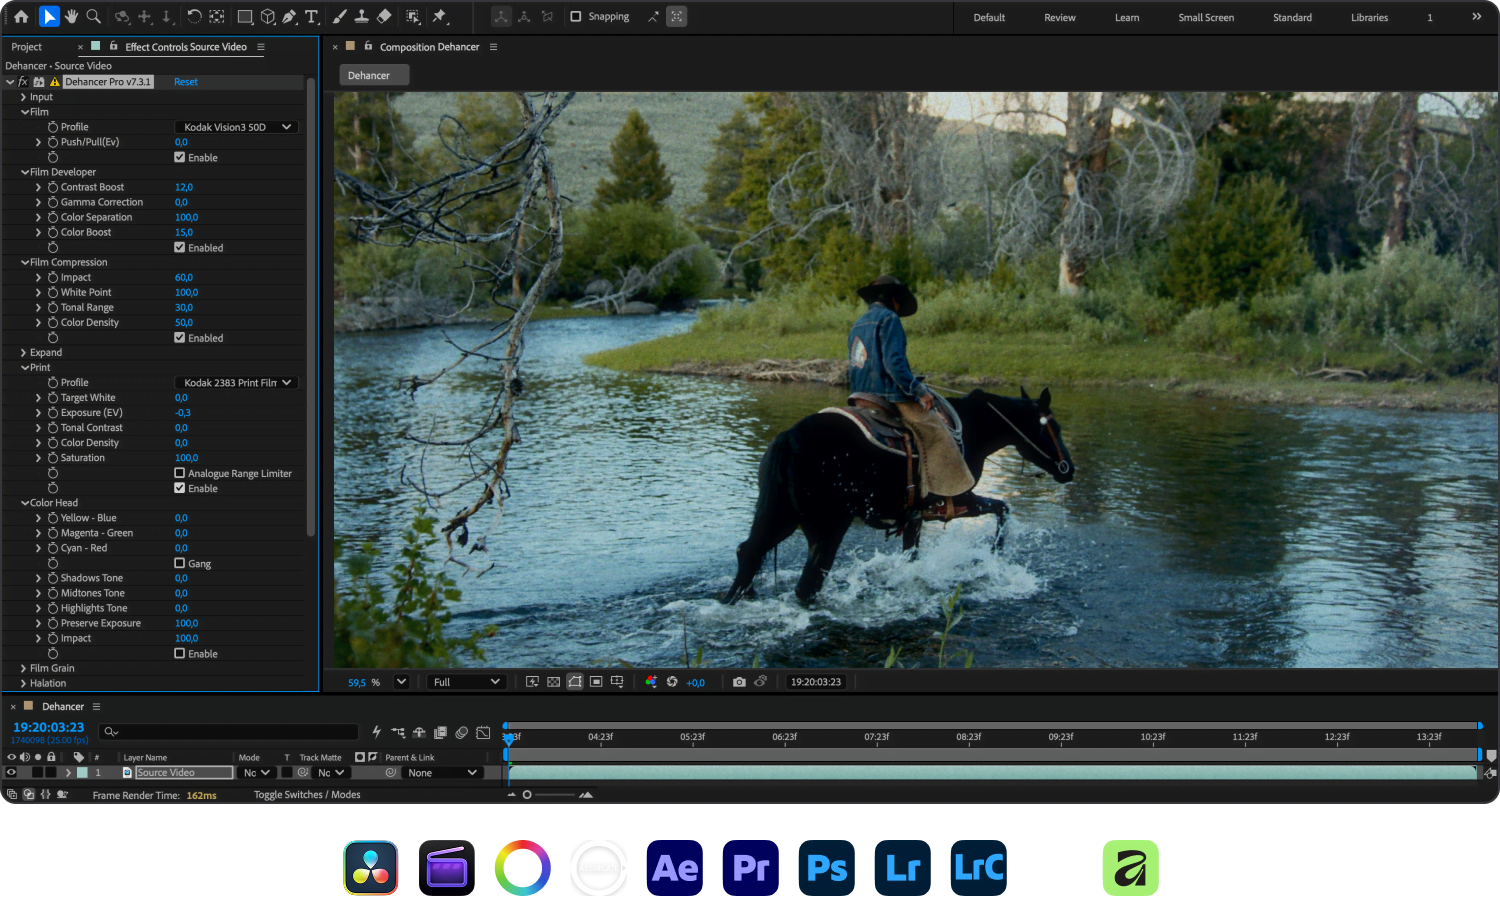This screenshot has width=1500, height=912.
Task: Click the Premiere Pro app icon
Action: coord(751,868)
